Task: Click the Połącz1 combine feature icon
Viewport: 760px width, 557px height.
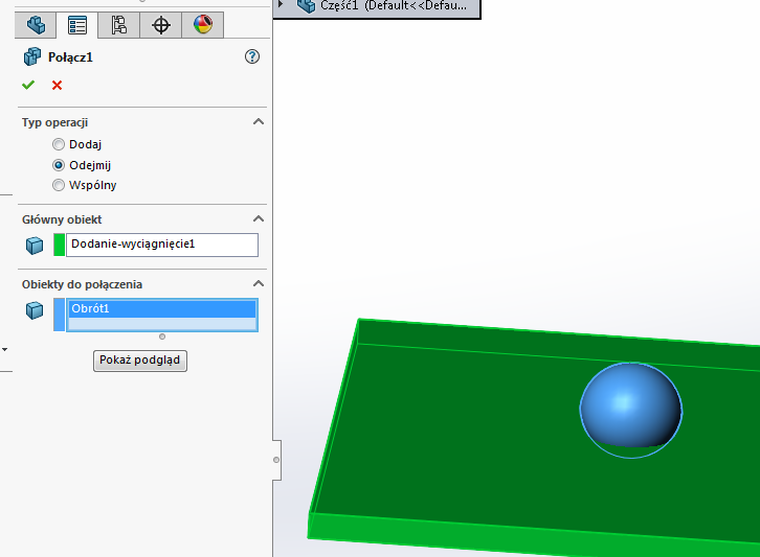Action: [32, 57]
